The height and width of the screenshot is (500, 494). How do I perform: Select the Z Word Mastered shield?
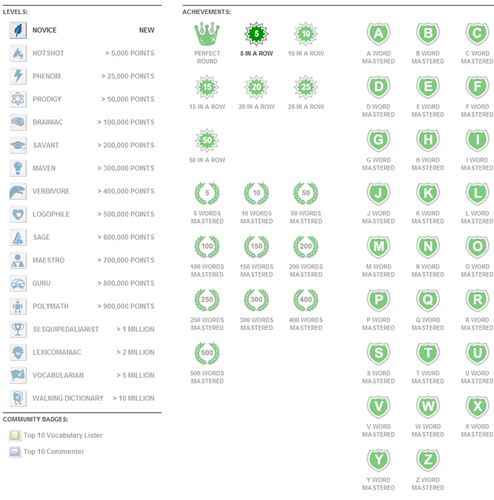428,460
